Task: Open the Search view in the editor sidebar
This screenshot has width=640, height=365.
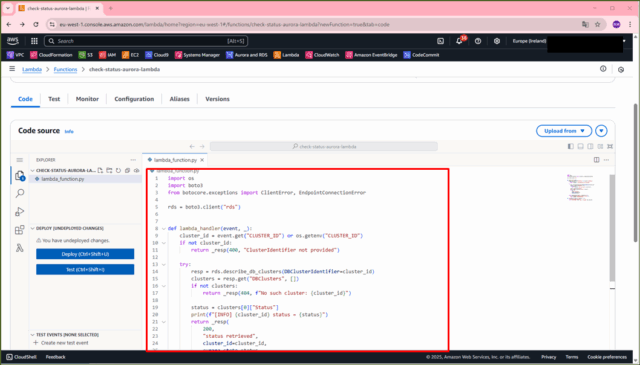Action: tap(20, 194)
